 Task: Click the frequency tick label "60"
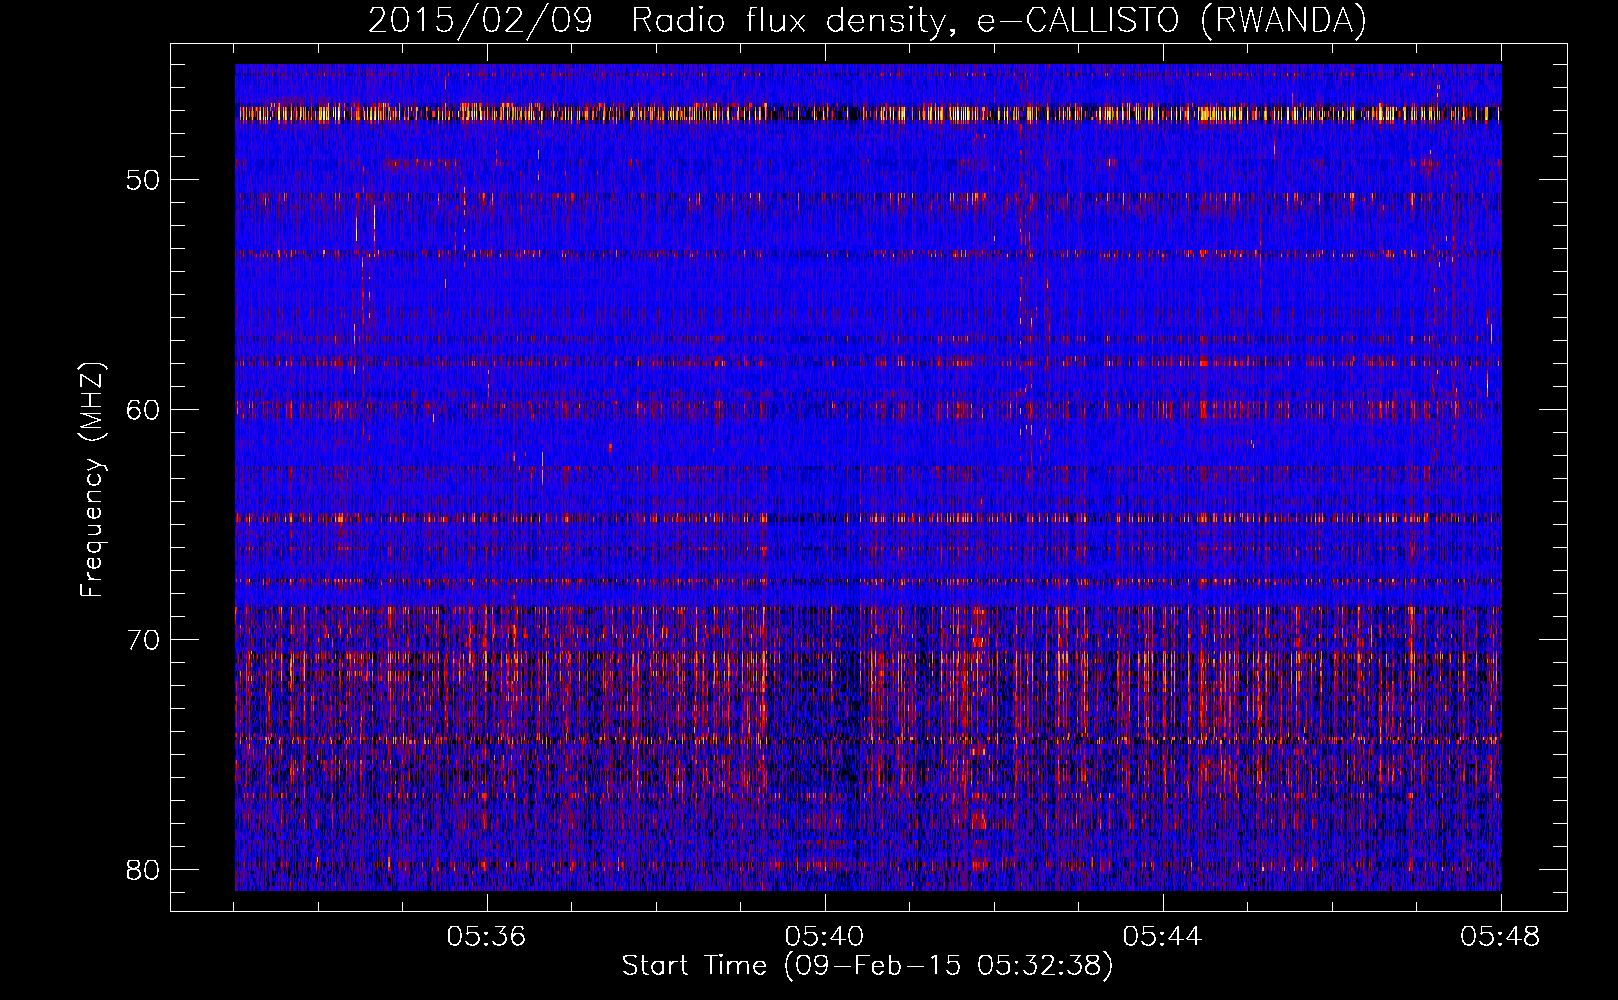pos(143,410)
